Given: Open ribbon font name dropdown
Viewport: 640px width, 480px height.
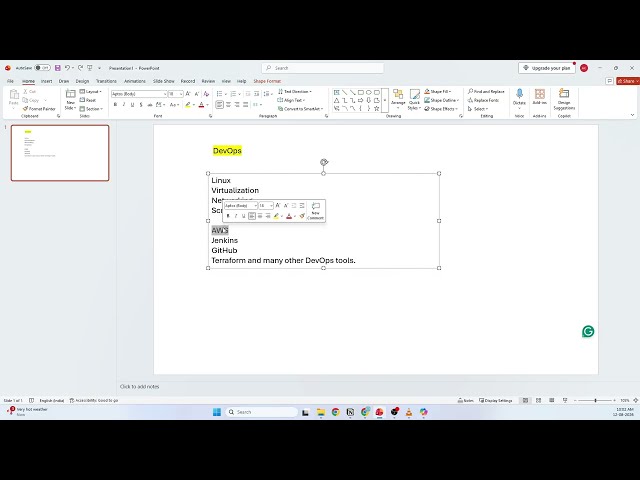Looking at the screenshot, I should [x=165, y=94].
